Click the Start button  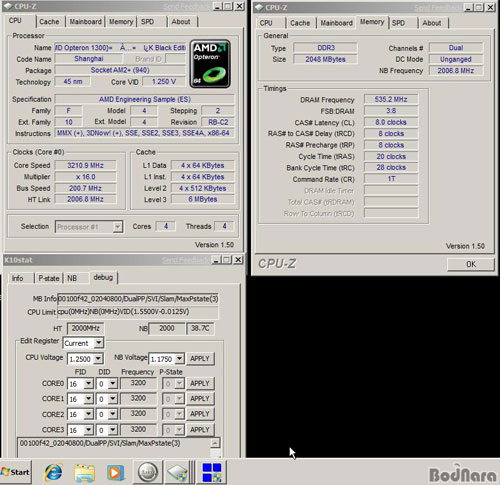(16, 472)
